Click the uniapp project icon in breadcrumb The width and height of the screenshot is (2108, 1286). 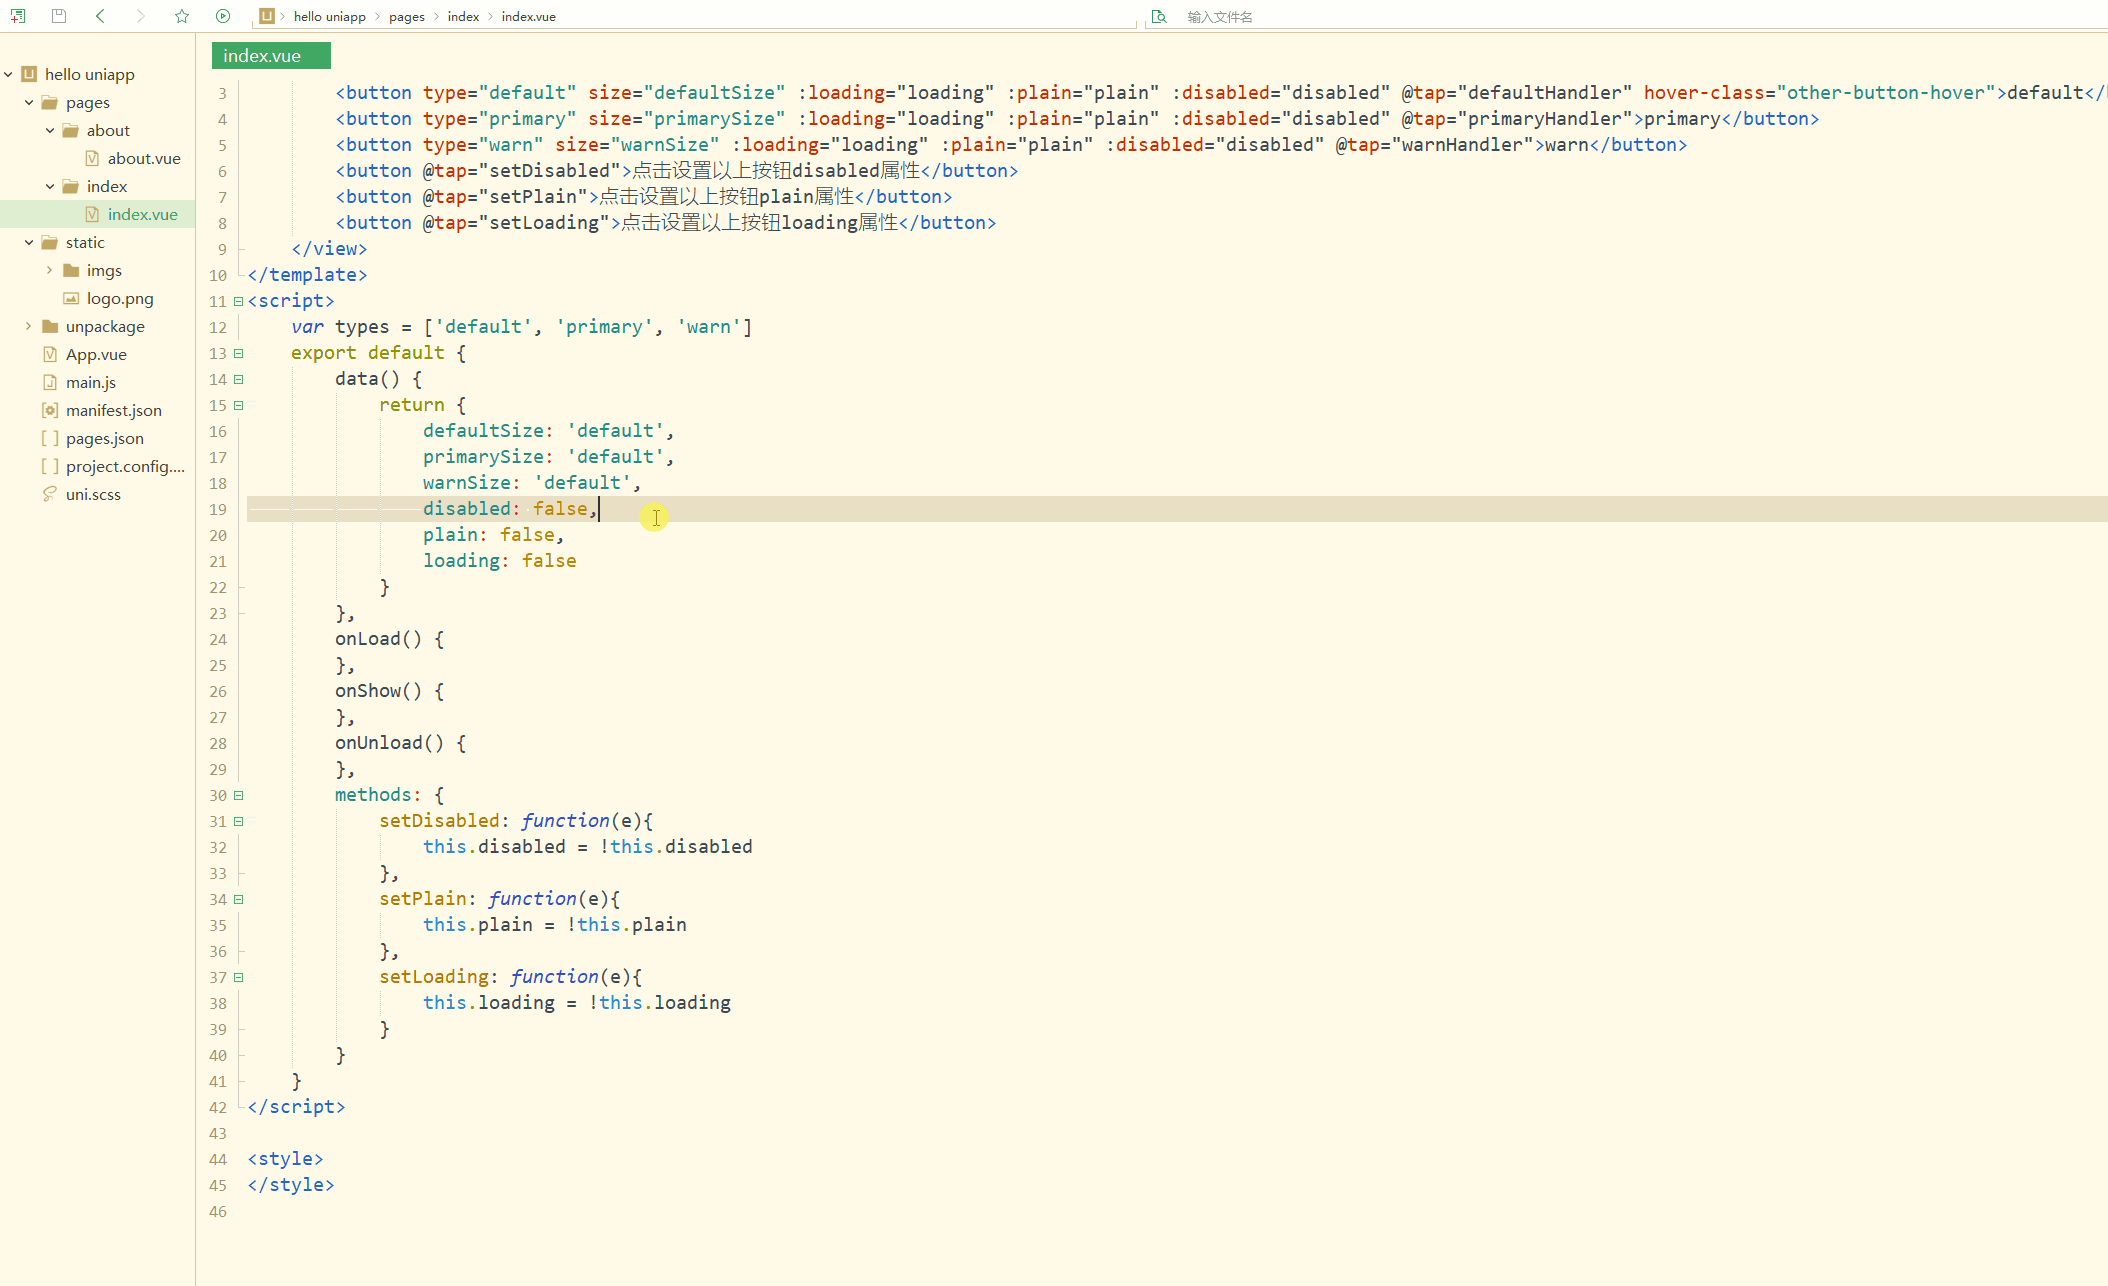[266, 16]
